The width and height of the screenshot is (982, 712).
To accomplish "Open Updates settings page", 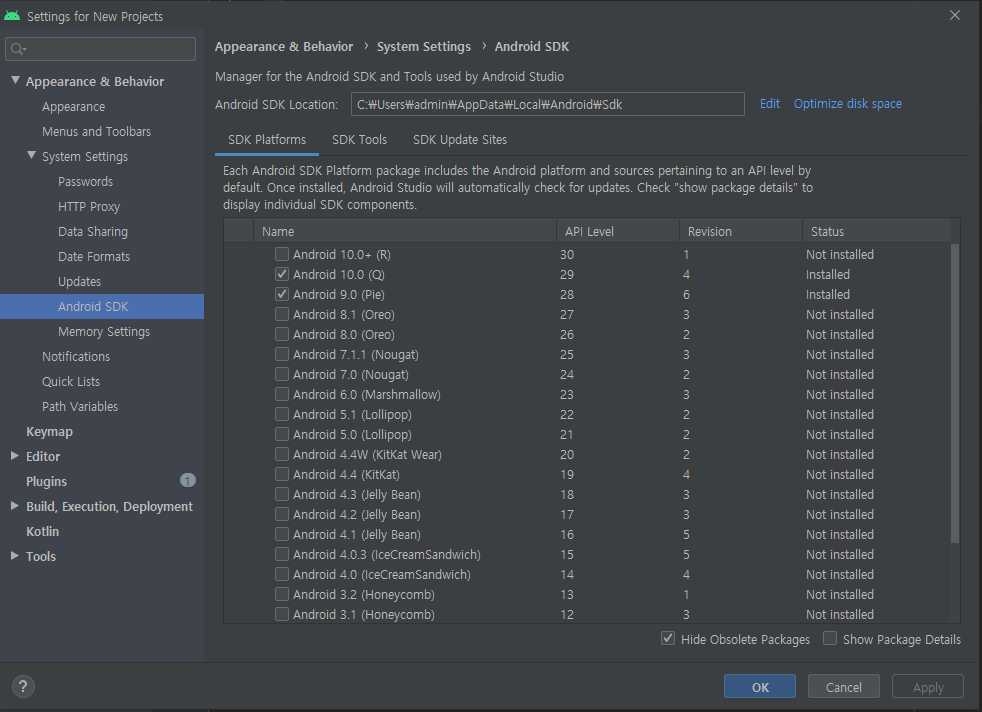I will pyautogui.click(x=80, y=282).
